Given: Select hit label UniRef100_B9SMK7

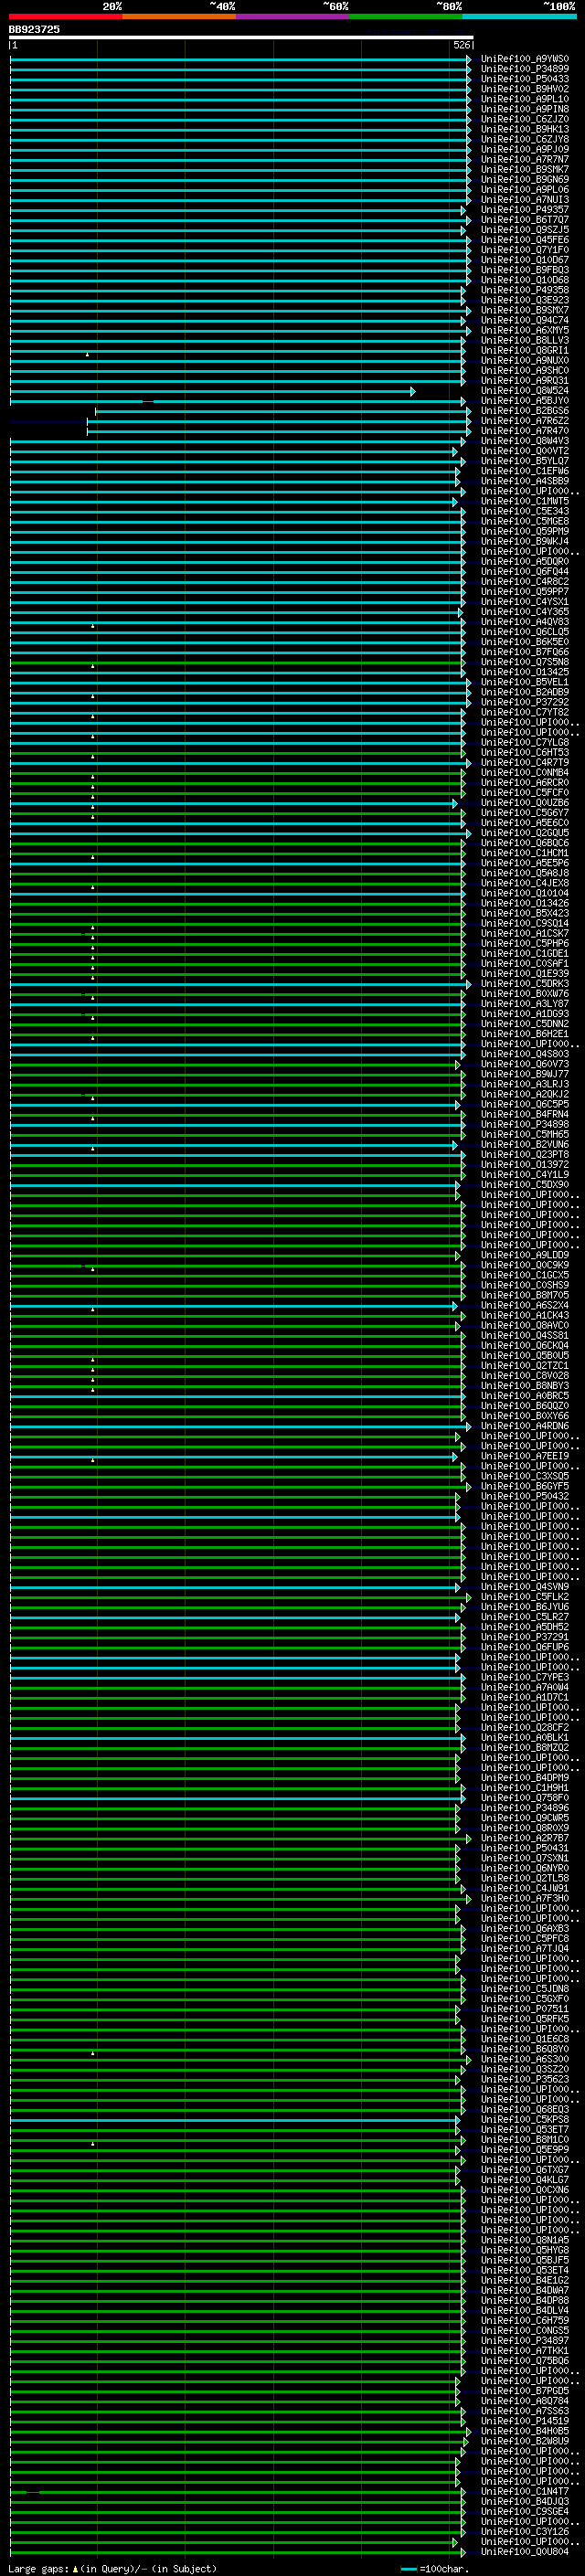Looking at the screenshot, I should [525, 169].
